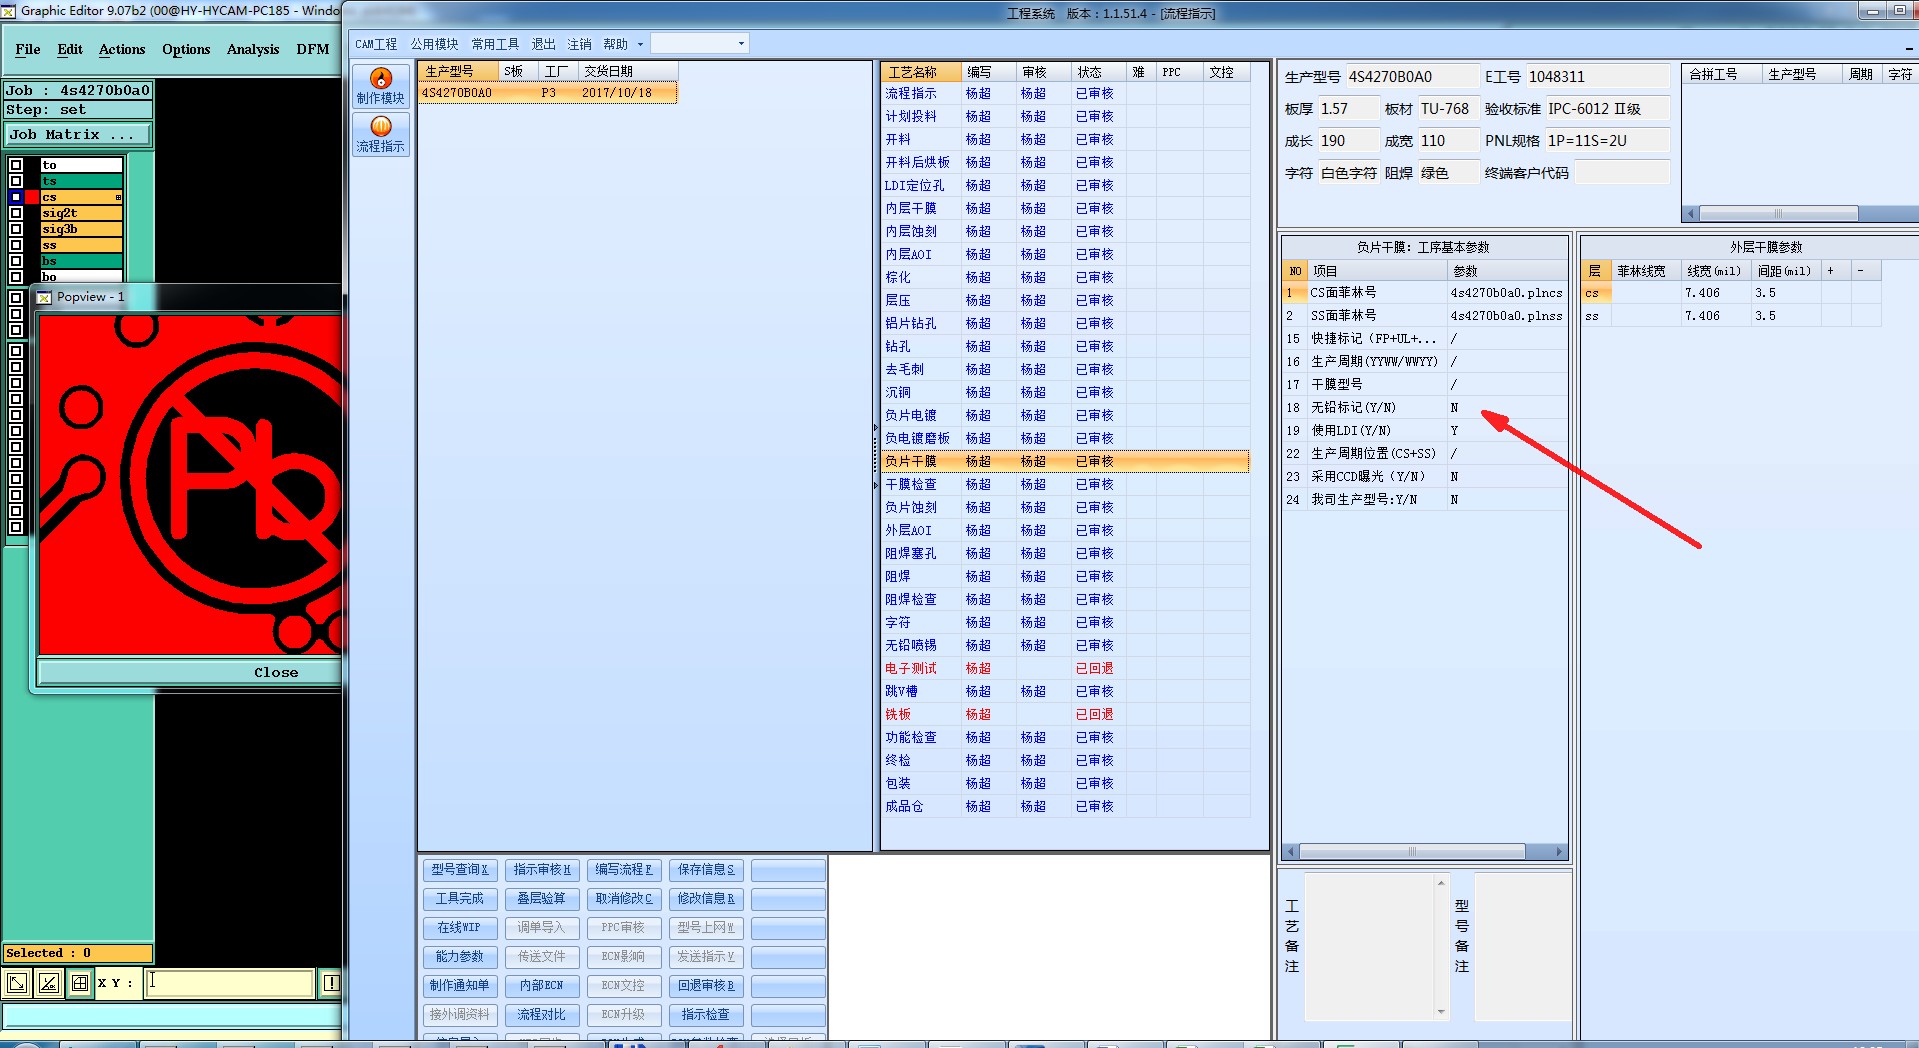Toggle the checkbox for layer bs
The image size is (1919, 1048).
pos(16,261)
